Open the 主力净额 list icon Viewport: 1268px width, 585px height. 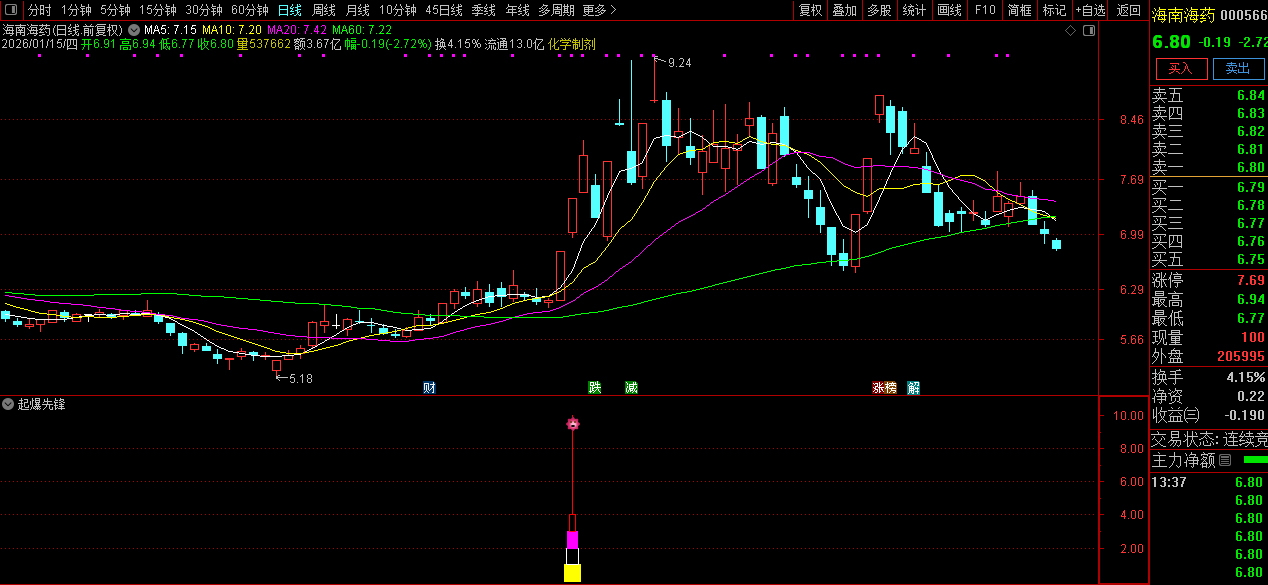tap(1225, 461)
